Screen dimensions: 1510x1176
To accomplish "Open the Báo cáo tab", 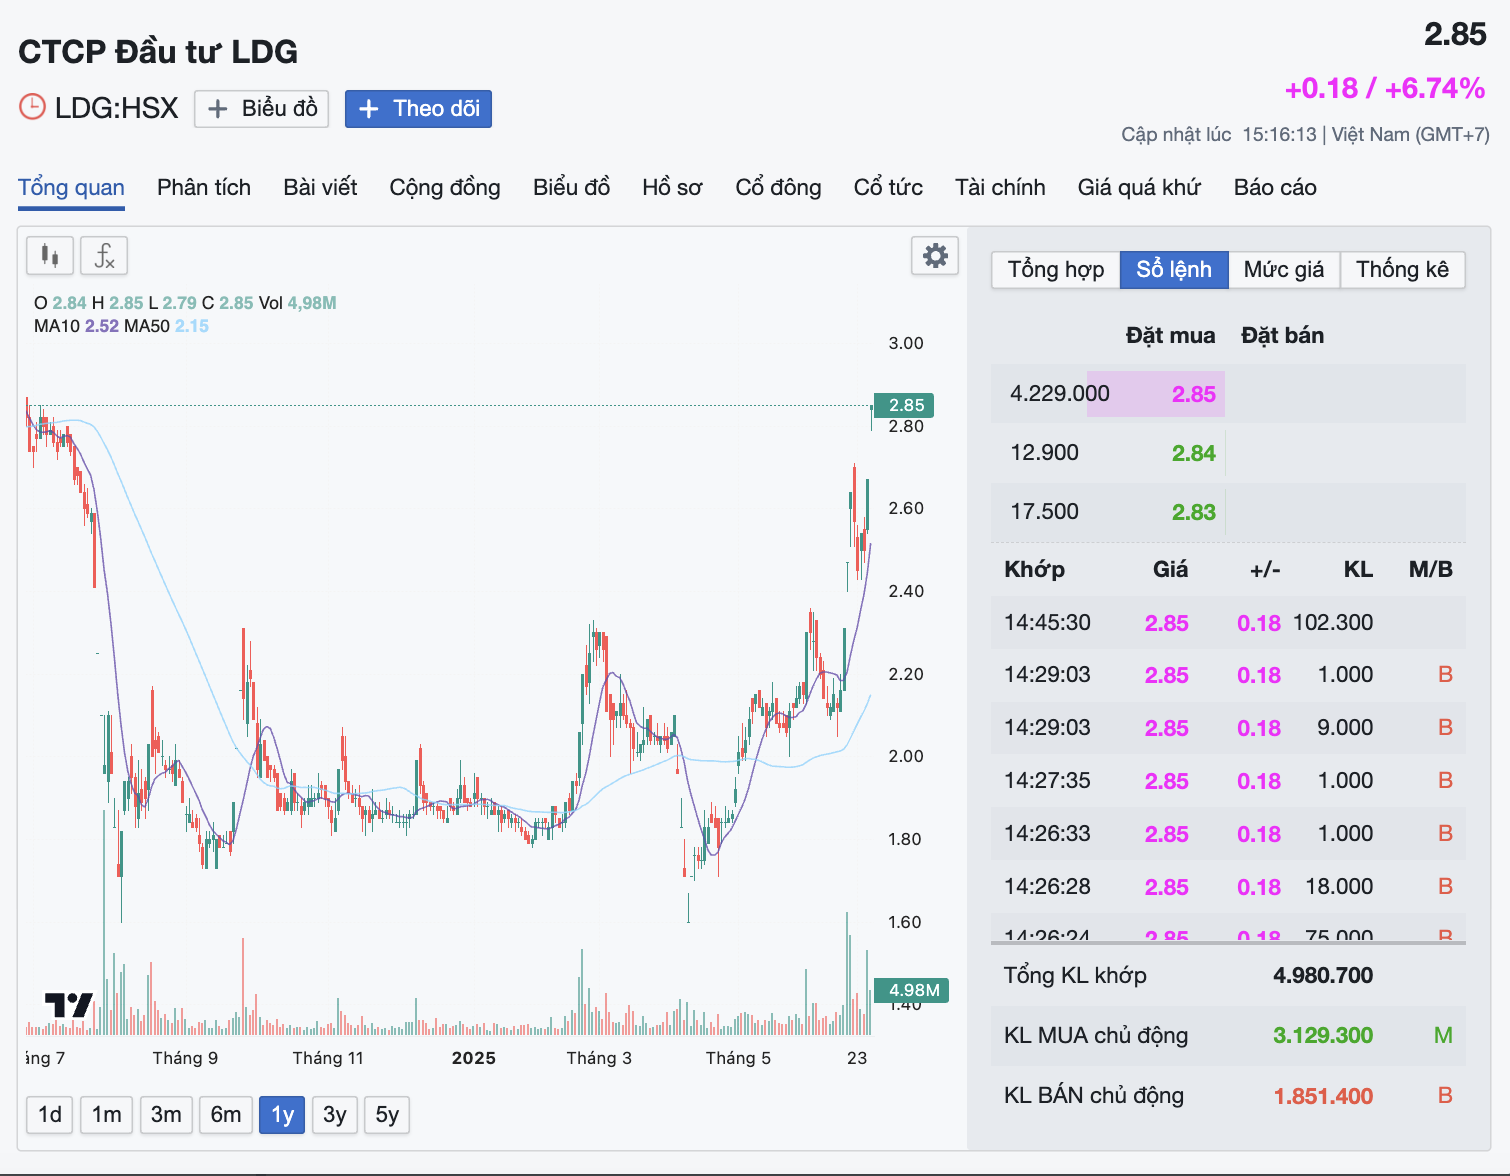I will coord(1275,188).
